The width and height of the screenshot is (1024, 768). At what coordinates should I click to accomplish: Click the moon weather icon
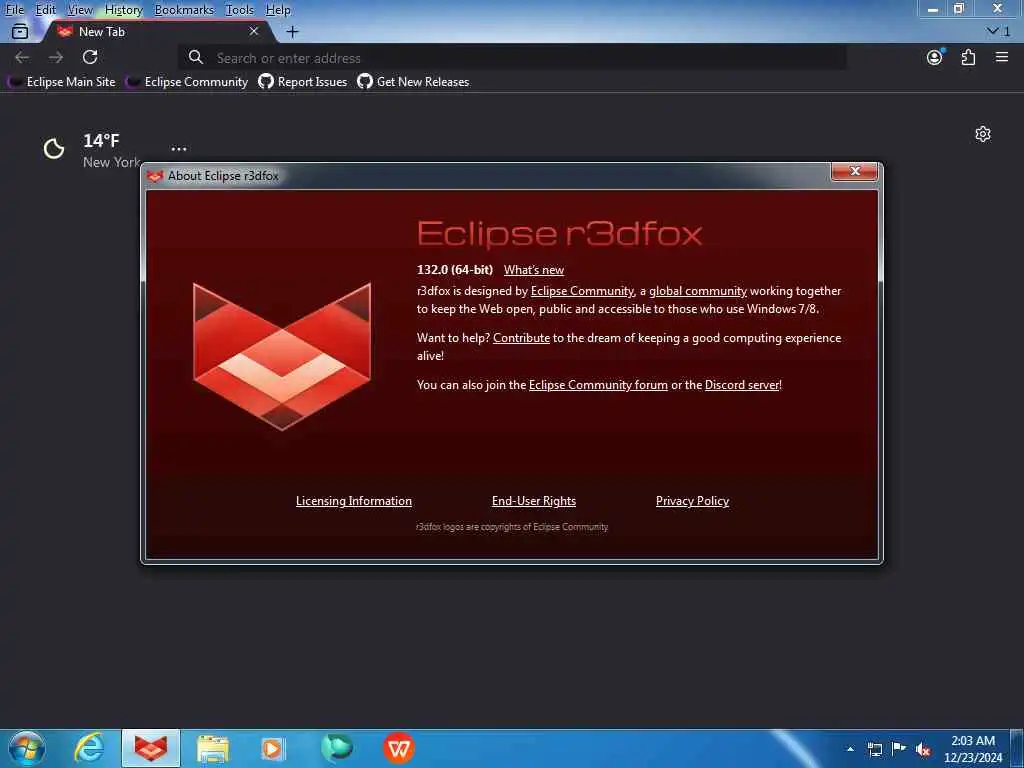(54, 149)
